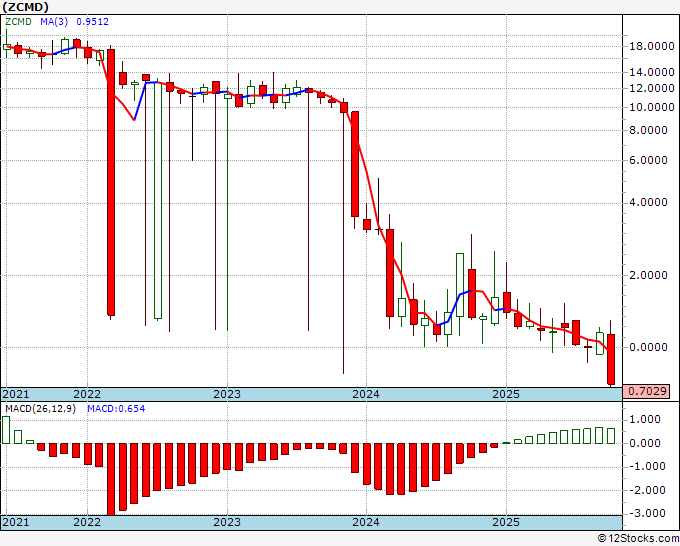The height and width of the screenshot is (546, 680).
Task: Click 2022 on the price chart time axis
Action: pos(87,394)
